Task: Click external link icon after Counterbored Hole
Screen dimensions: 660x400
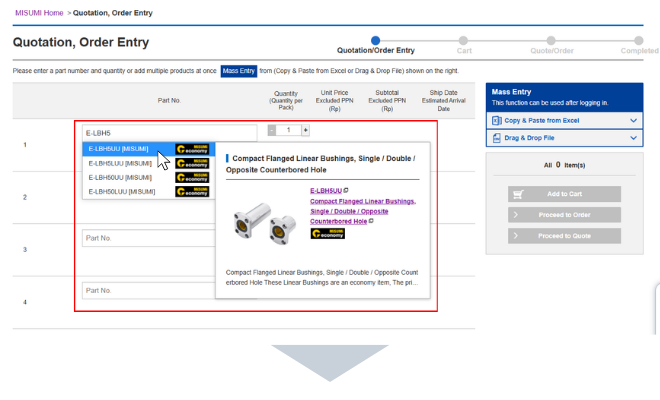Action: pos(371,221)
